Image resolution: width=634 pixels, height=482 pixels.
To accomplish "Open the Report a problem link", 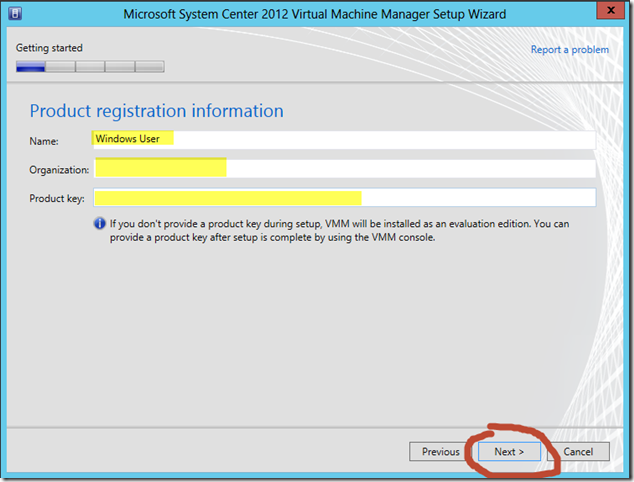I will tap(569, 50).
